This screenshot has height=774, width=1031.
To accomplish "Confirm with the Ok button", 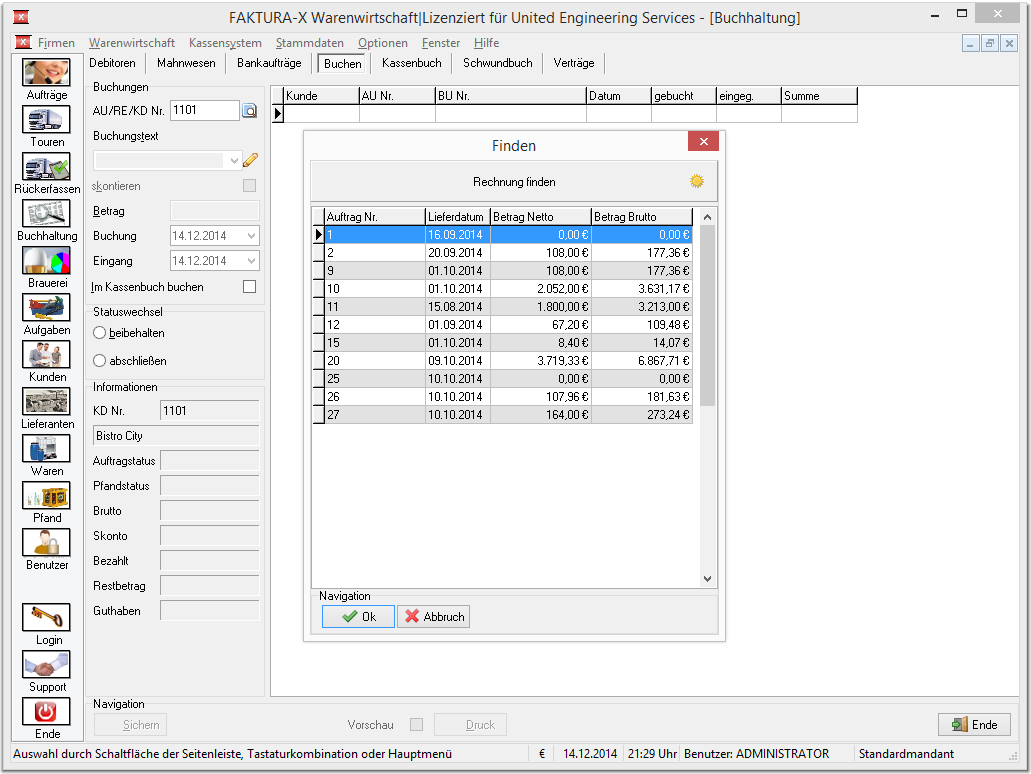I will pos(358,616).
